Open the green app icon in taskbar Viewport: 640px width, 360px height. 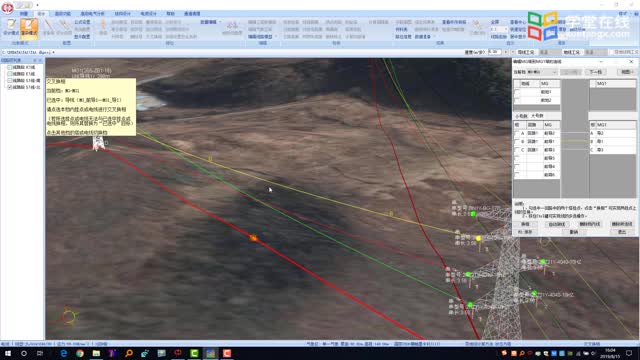tap(194, 353)
